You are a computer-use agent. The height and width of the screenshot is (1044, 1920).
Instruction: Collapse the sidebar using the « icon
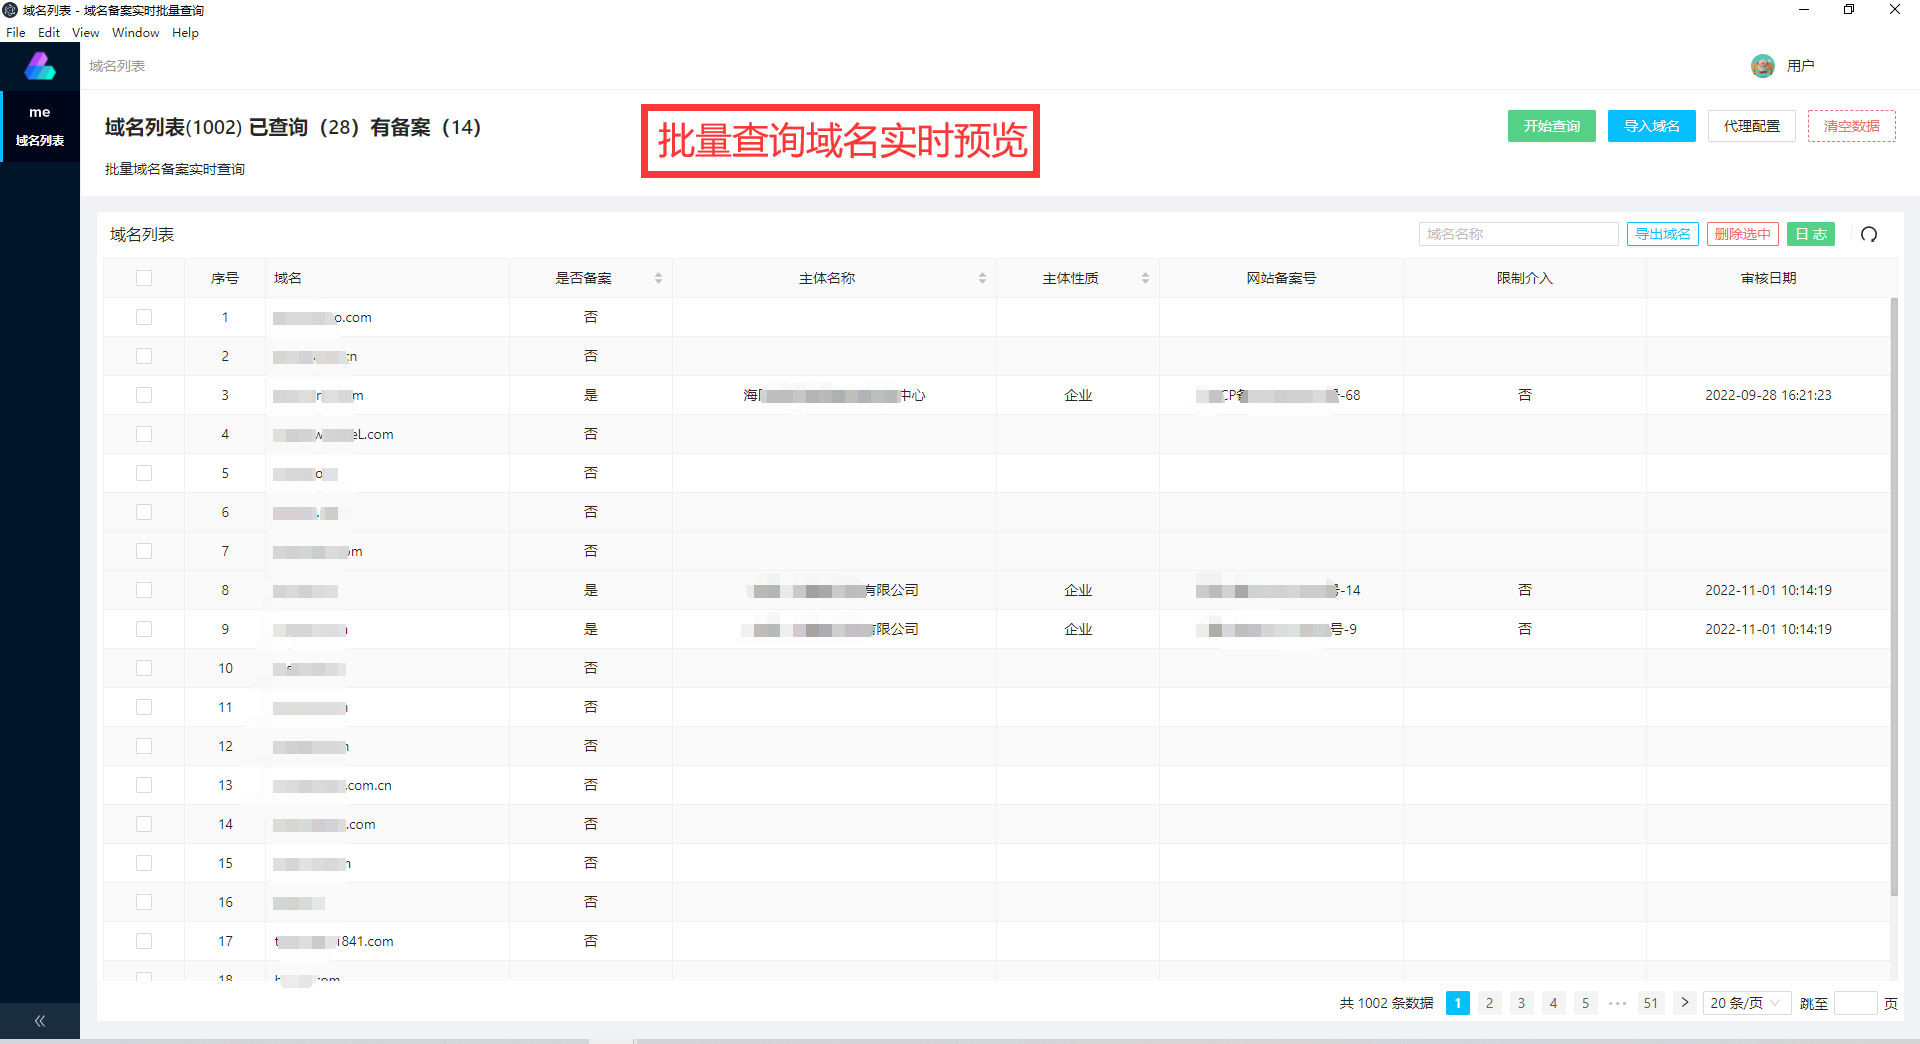coord(40,1020)
